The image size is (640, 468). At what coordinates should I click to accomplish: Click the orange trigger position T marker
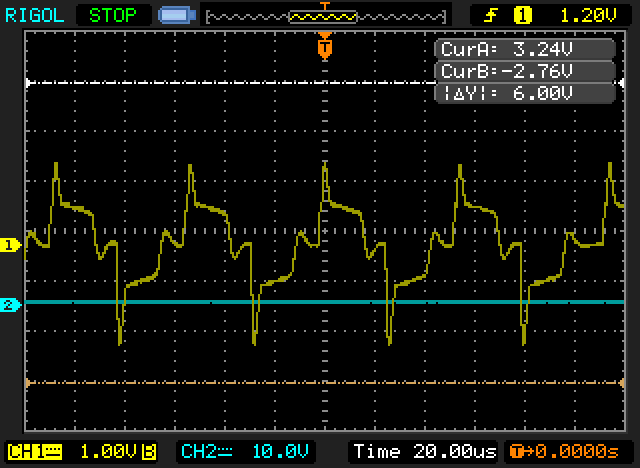324,47
